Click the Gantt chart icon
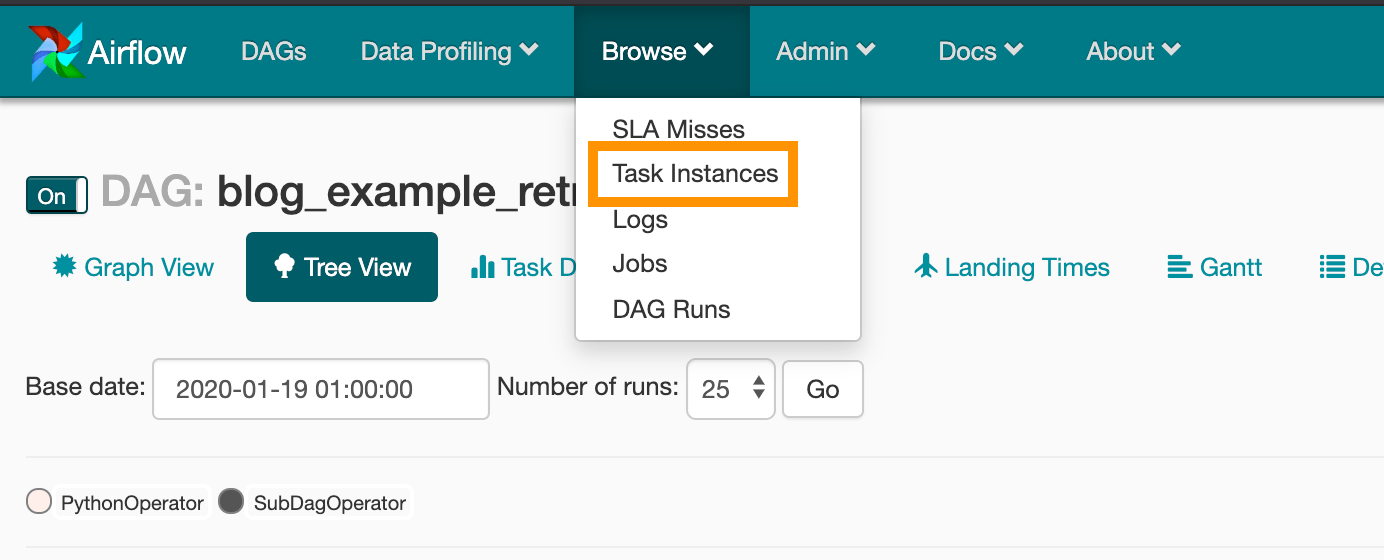 point(1180,267)
